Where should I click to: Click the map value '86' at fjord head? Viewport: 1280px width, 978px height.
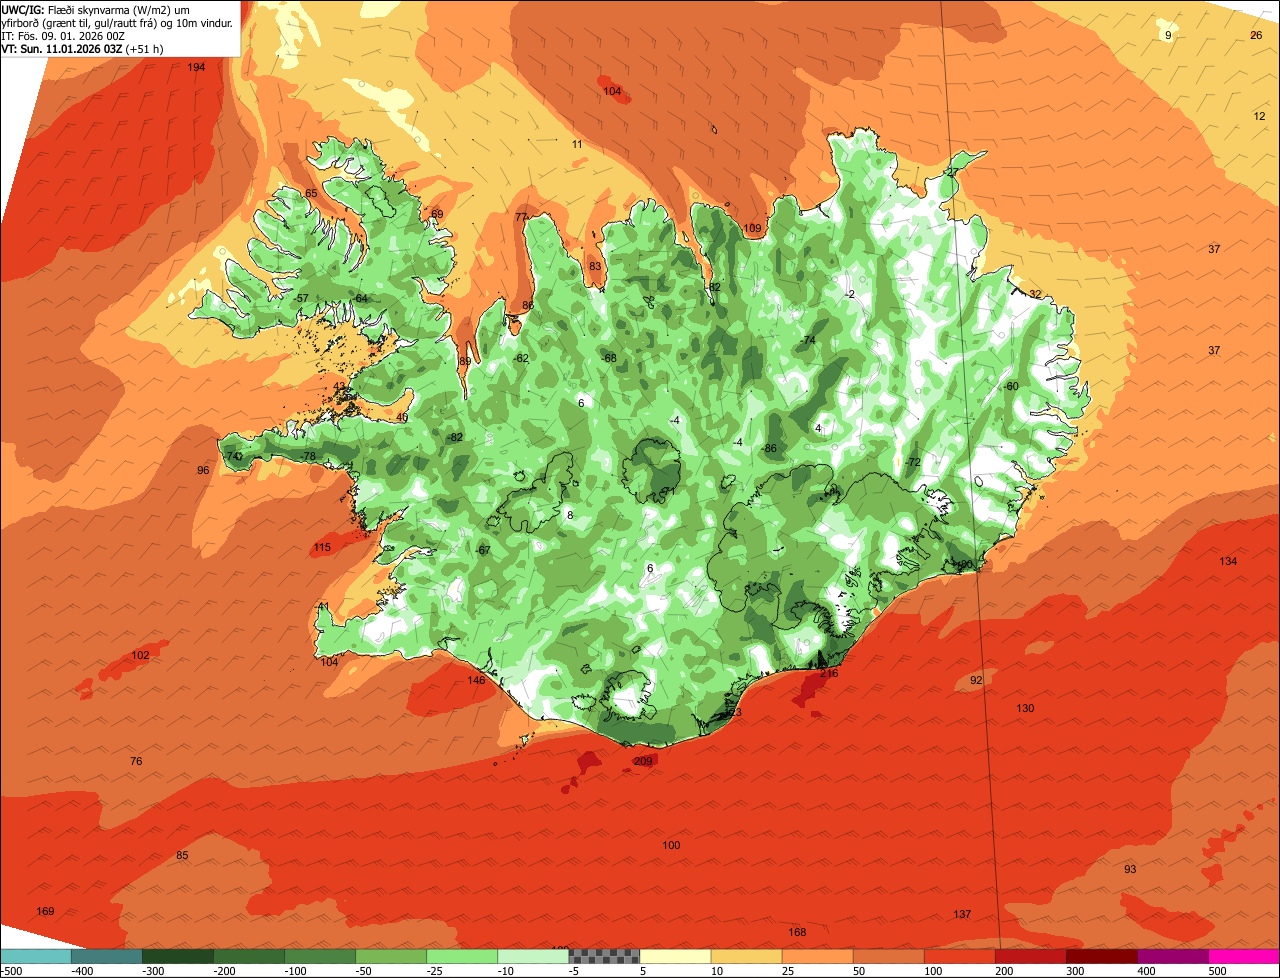pyautogui.click(x=528, y=305)
